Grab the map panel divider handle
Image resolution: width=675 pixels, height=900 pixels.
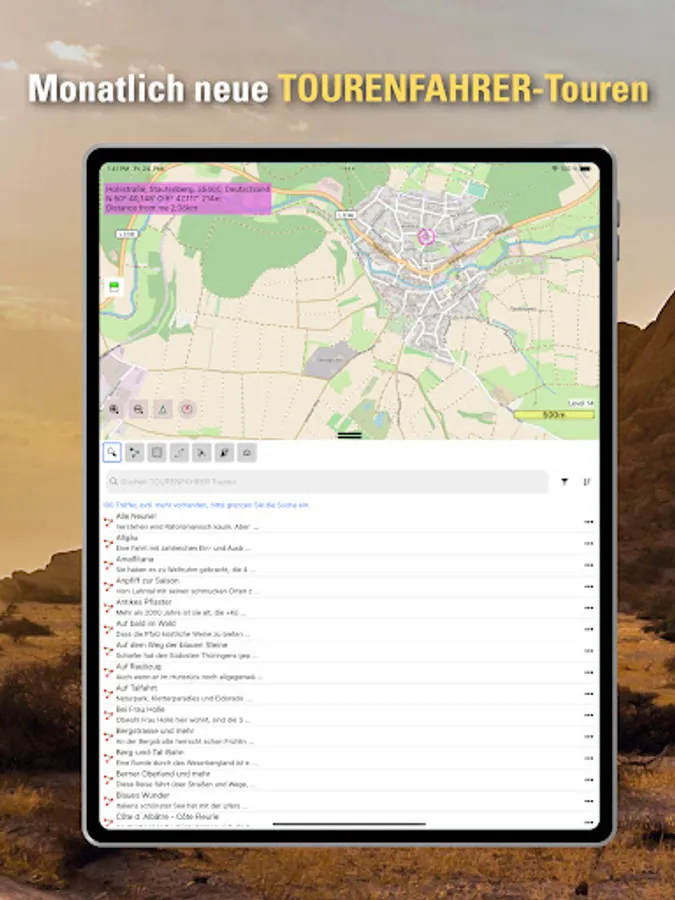pyautogui.click(x=350, y=436)
